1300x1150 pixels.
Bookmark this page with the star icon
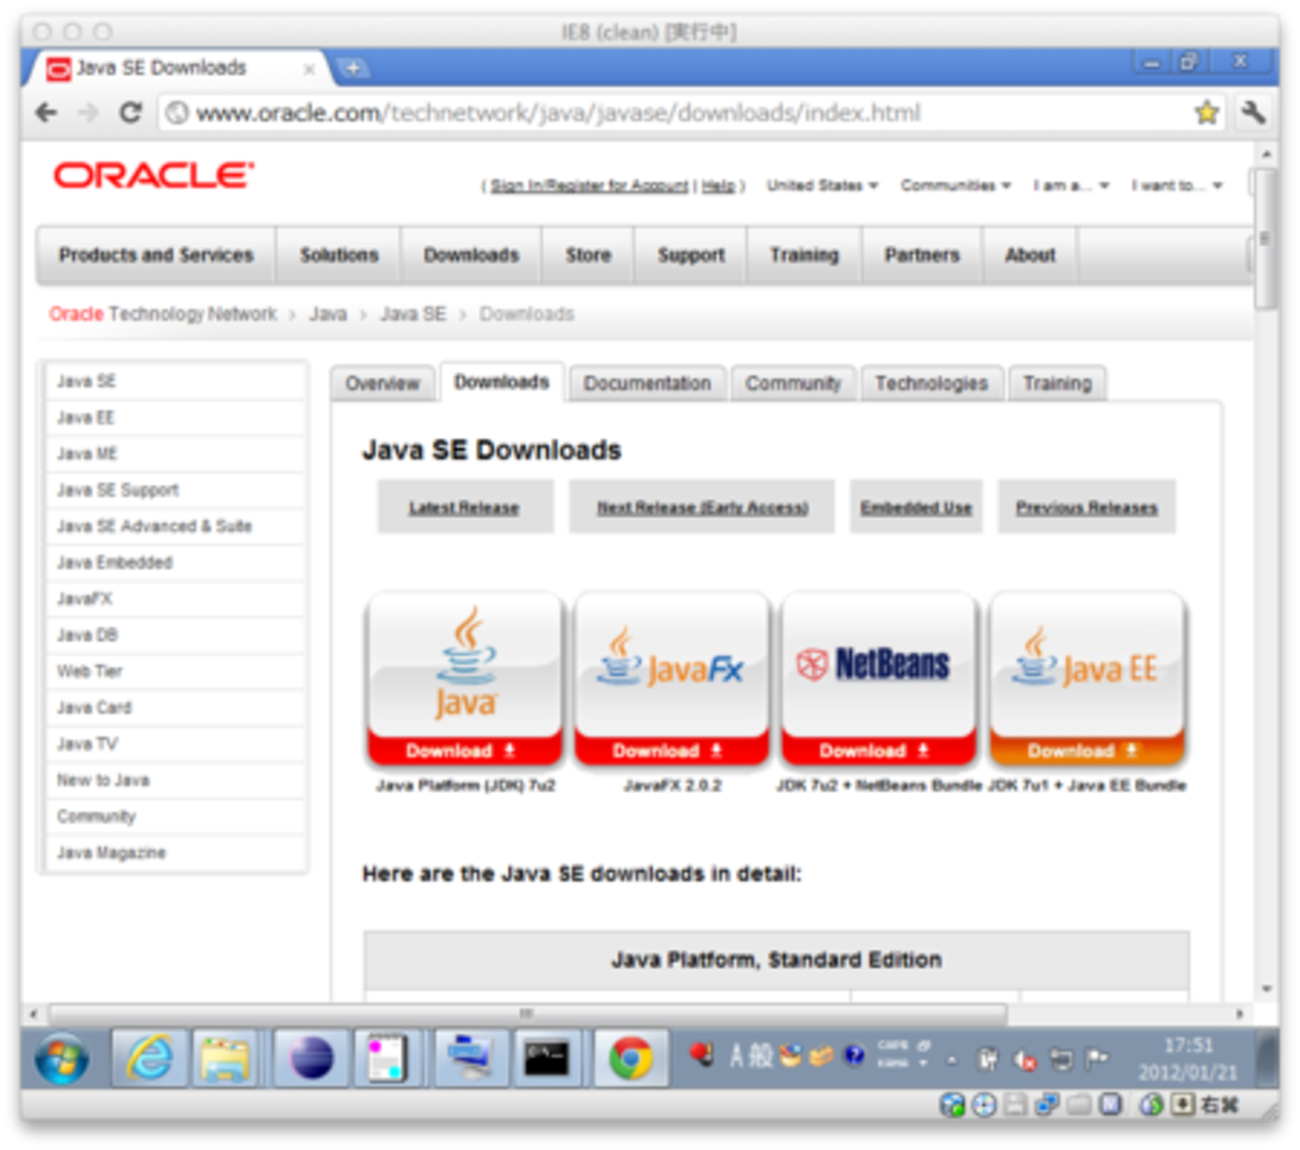point(1207,112)
